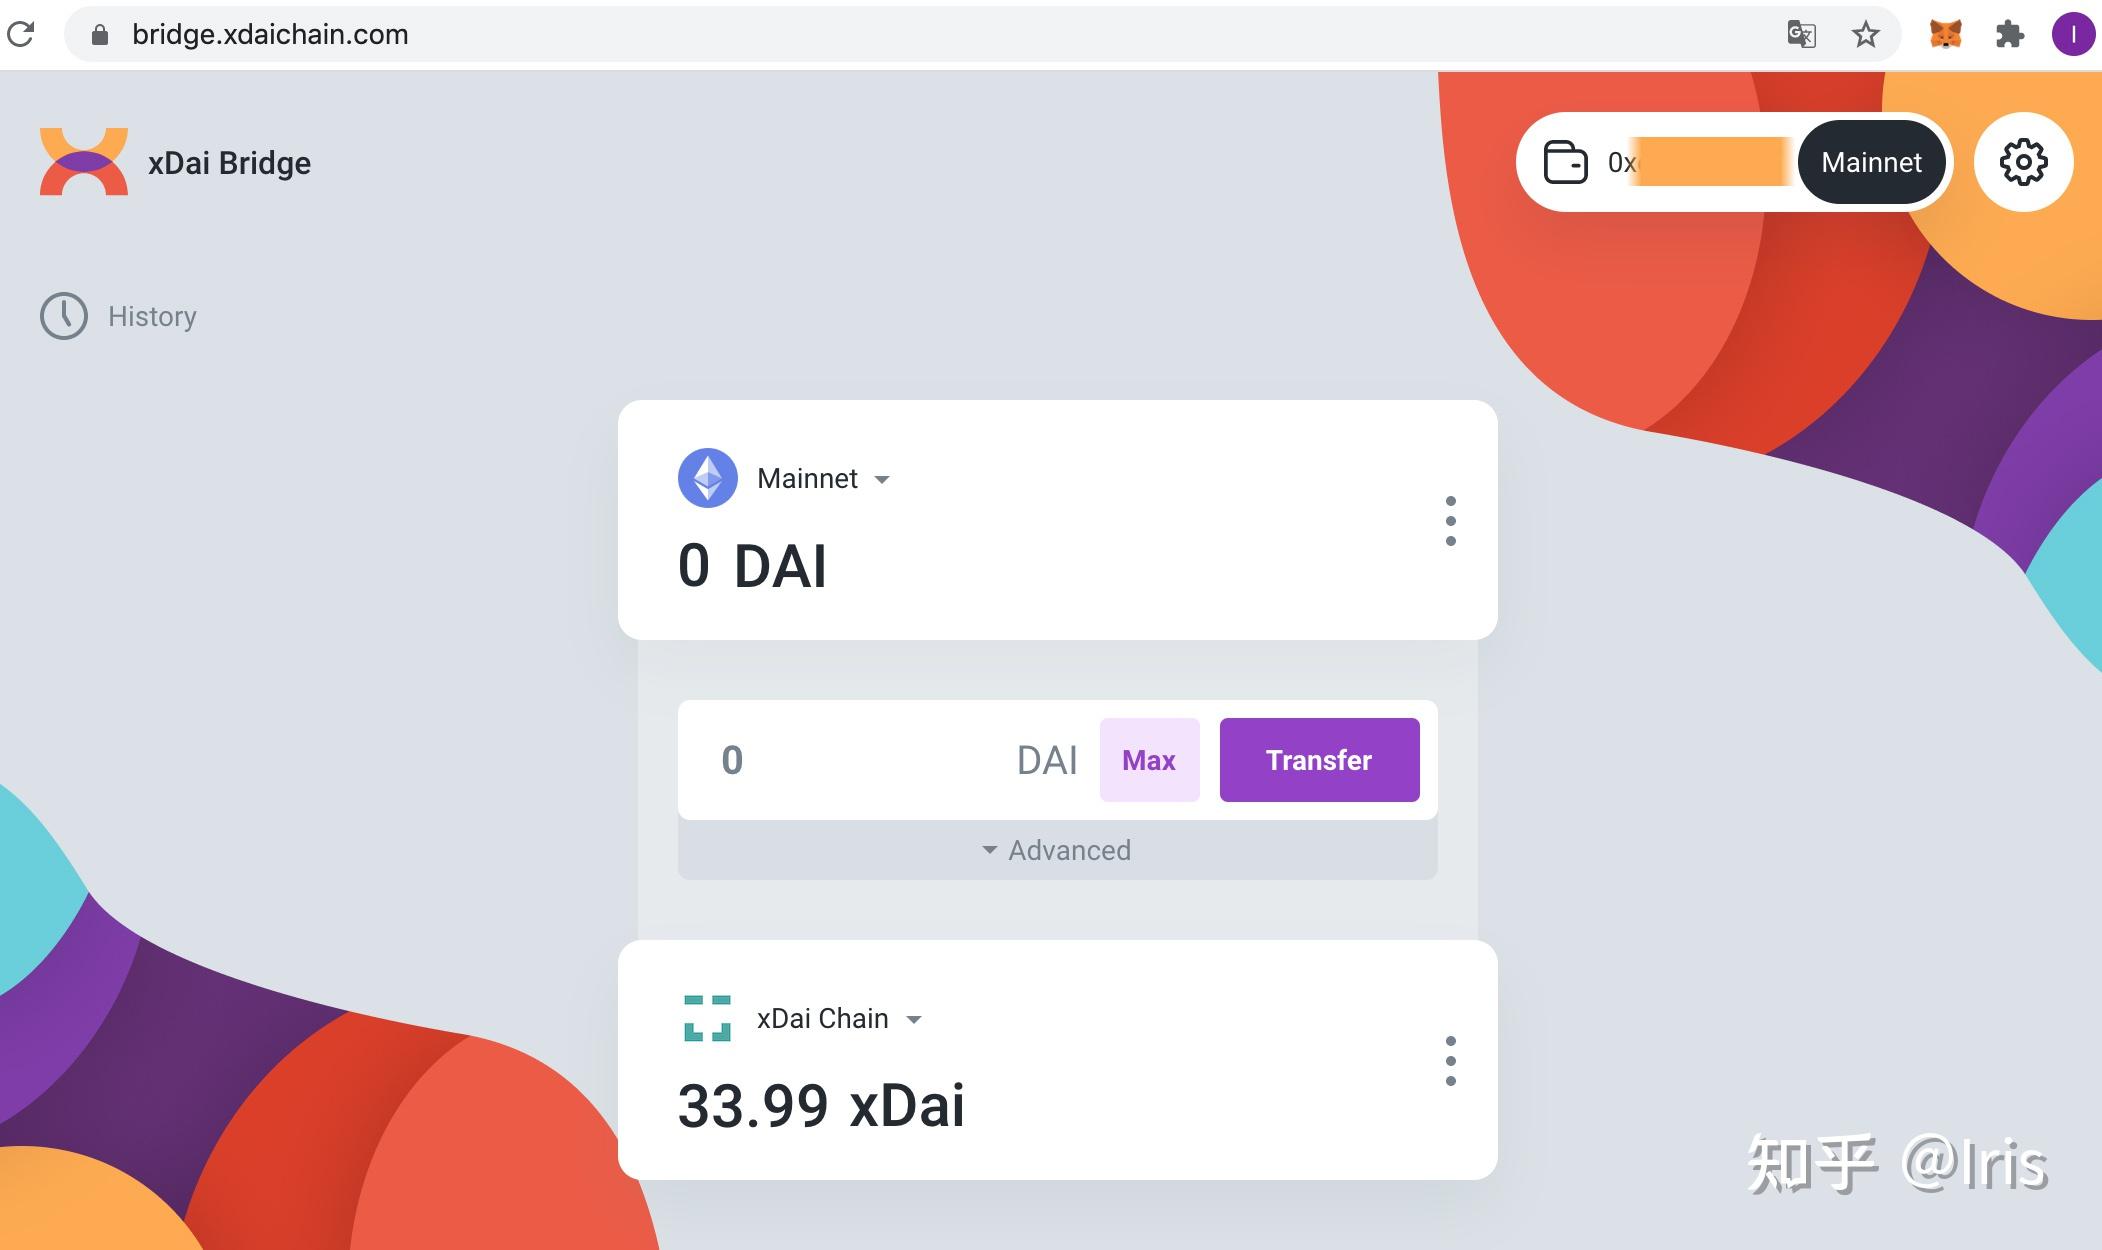The height and width of the screenshot is (1250, 2102).
Task: Click the history clock icon
Action: [x=64, y=314]
